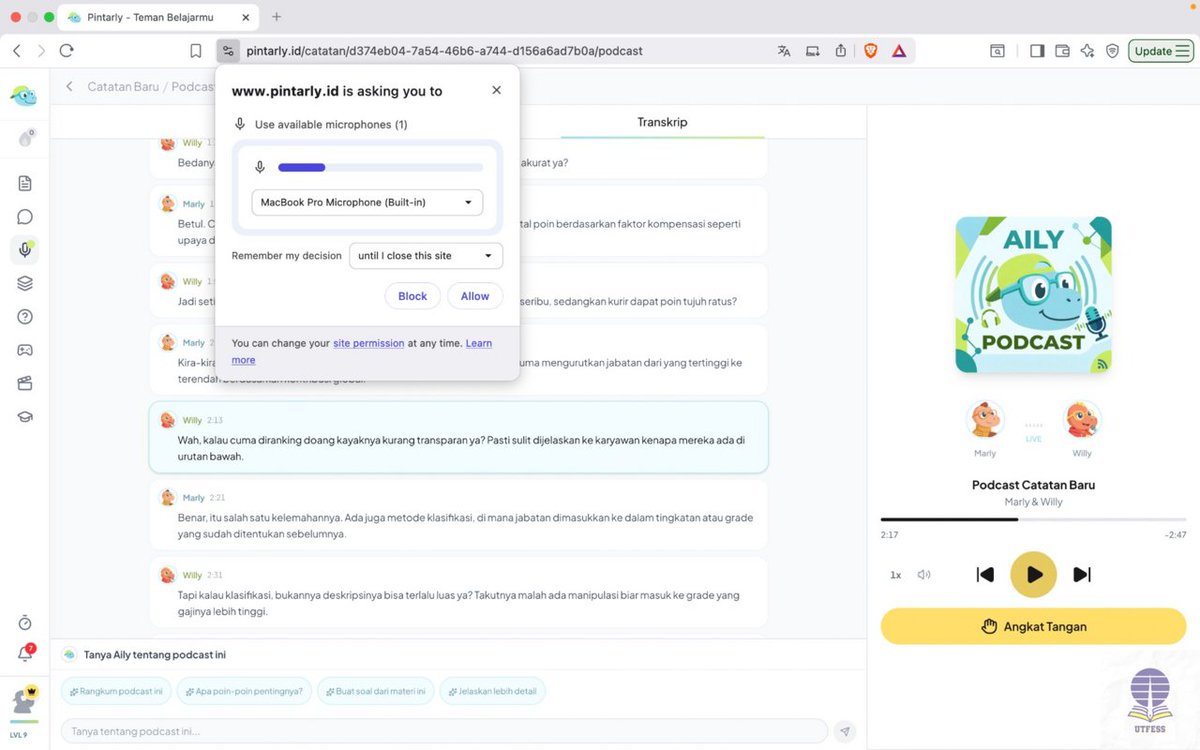
Task: Follow the Learn more link
Action: pos(479,343)
